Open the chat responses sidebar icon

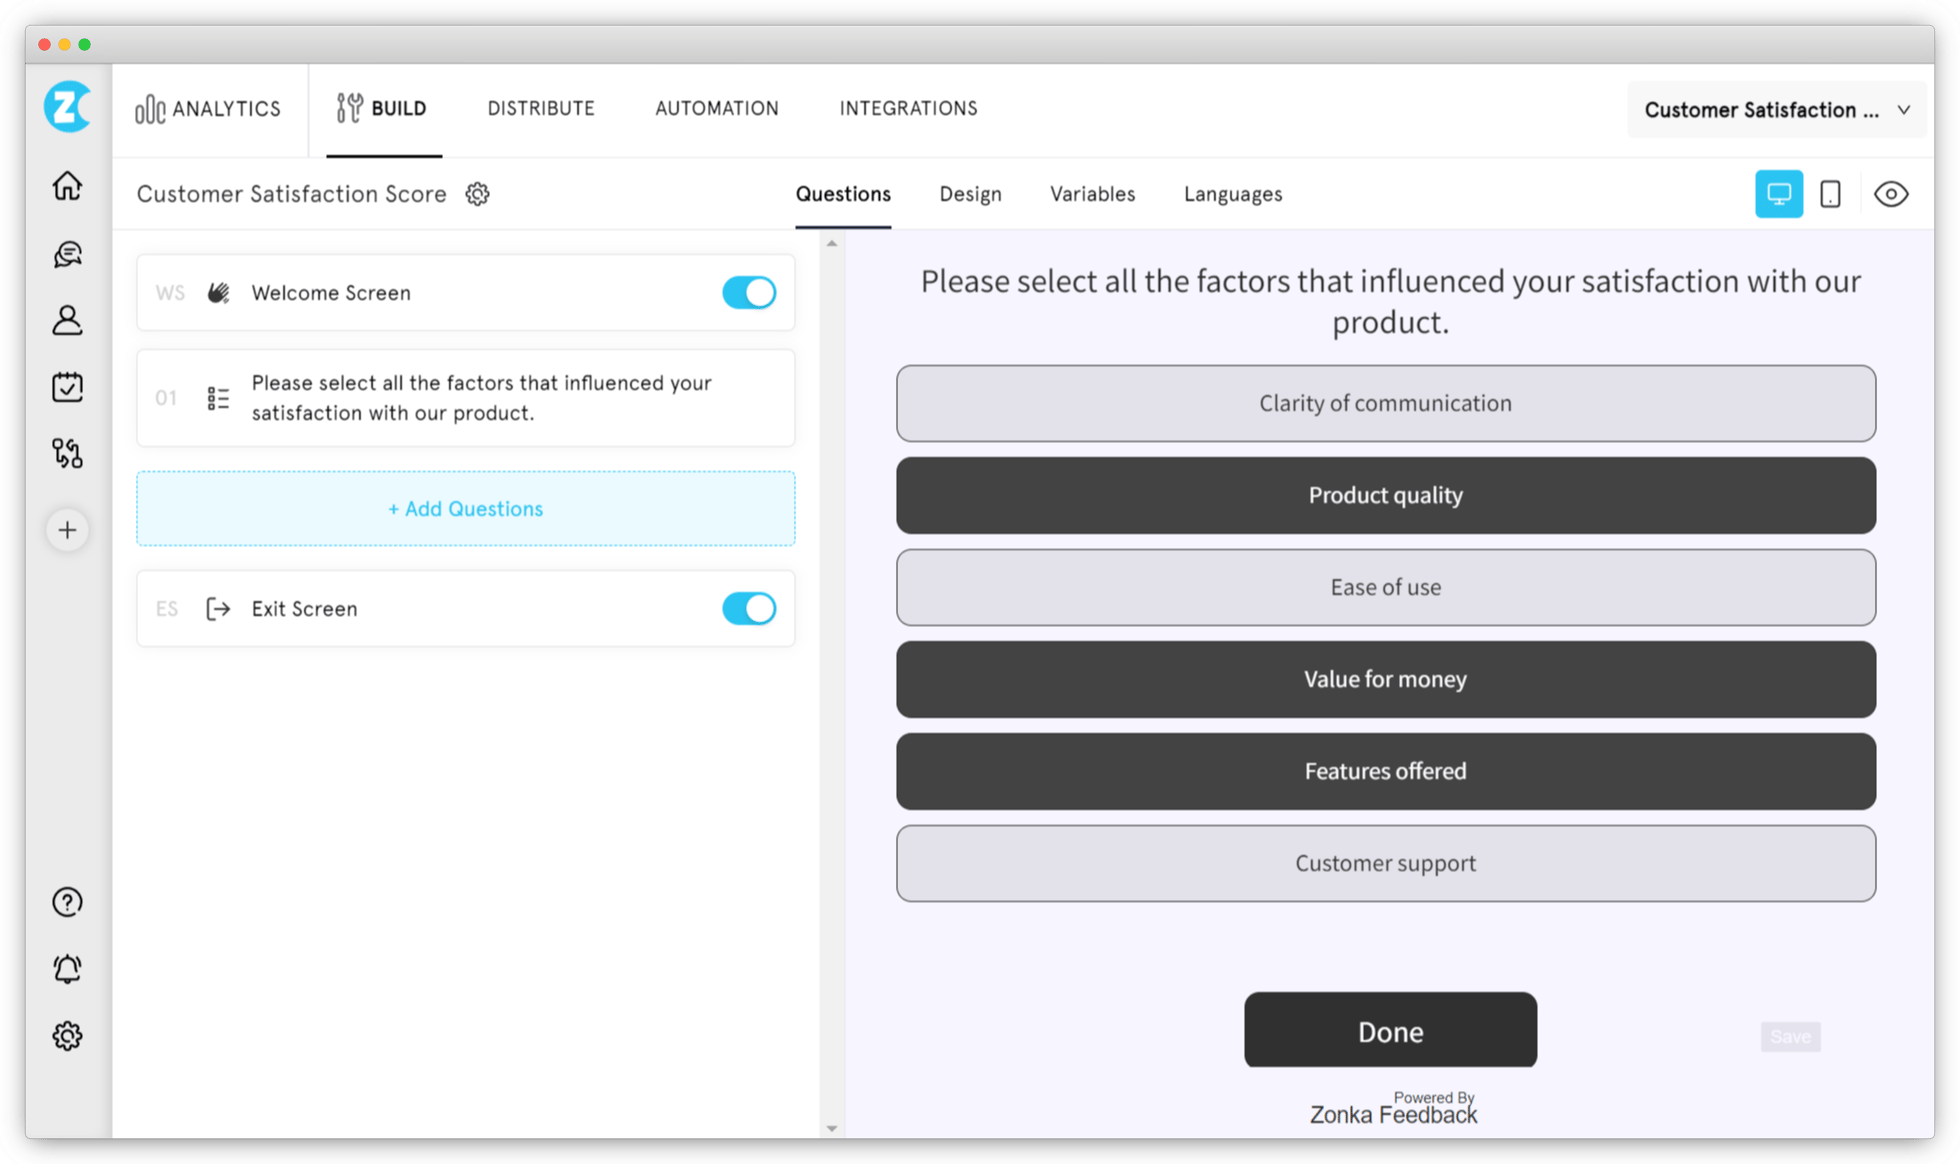tap(66, 254)
